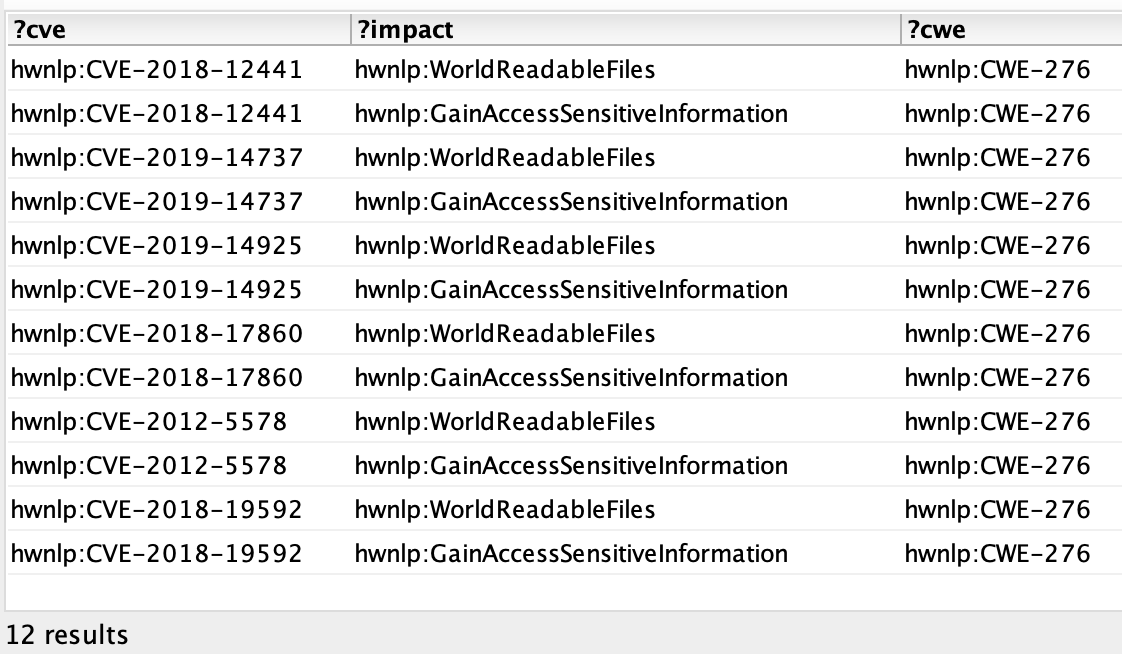Click CWE-276 in CVE-2012-5578 WorldReadableFiles row

pos(997,422)
